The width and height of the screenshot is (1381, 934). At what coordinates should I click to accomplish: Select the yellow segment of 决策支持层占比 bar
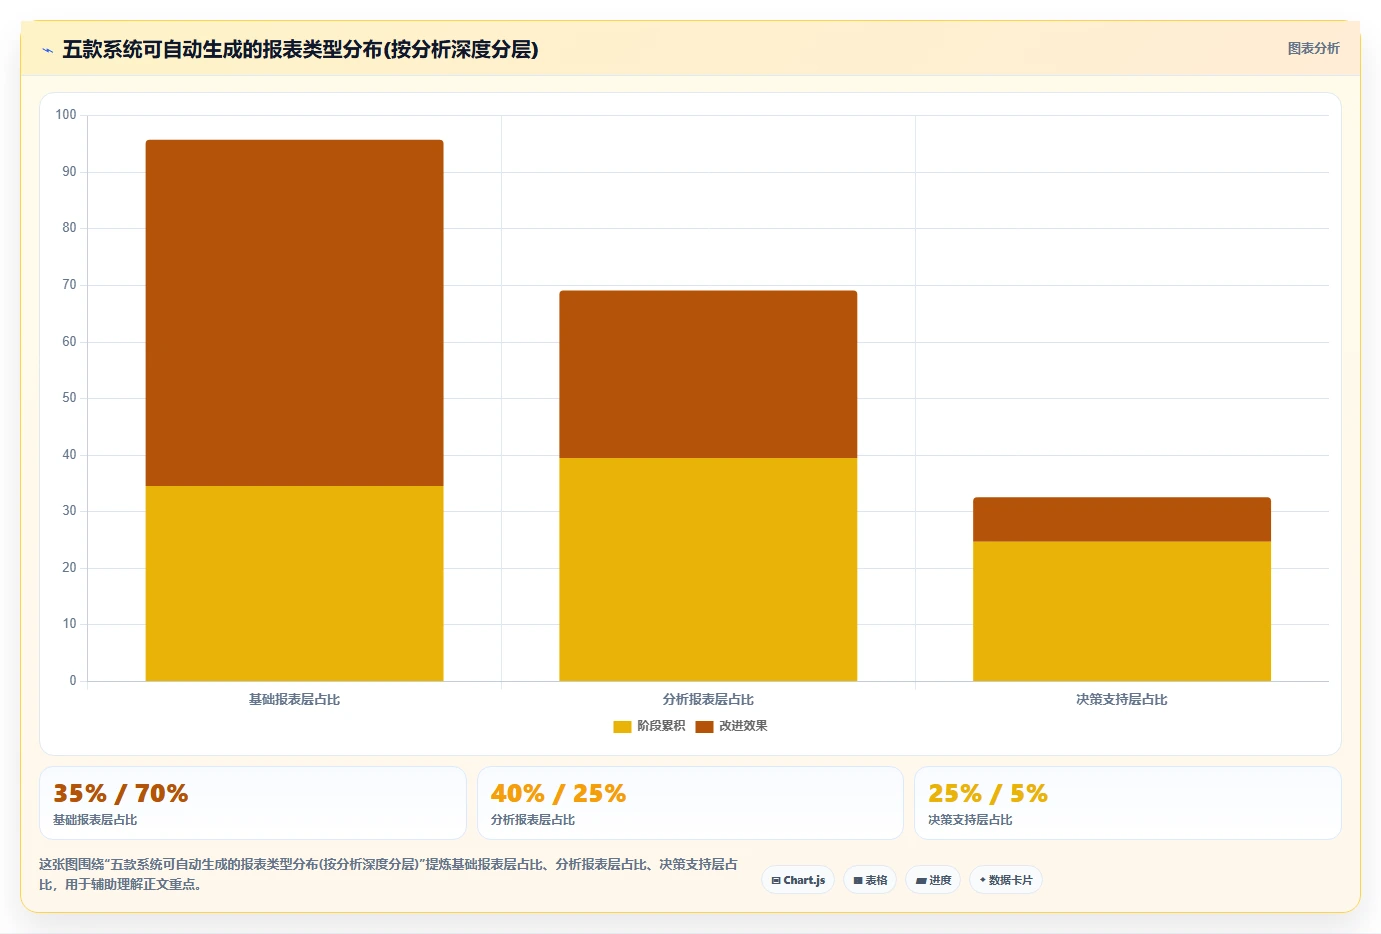[x=1122, y=611]
